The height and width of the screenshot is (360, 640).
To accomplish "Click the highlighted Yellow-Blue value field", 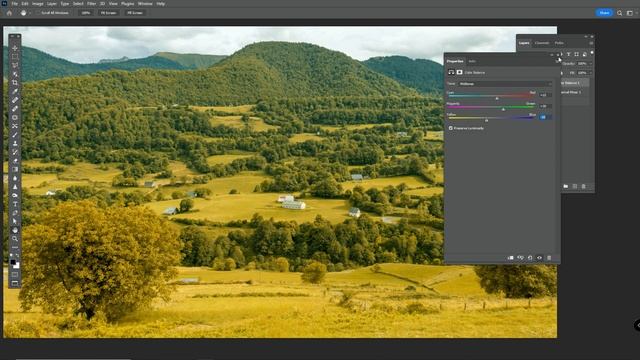I will tap(545, 117).
